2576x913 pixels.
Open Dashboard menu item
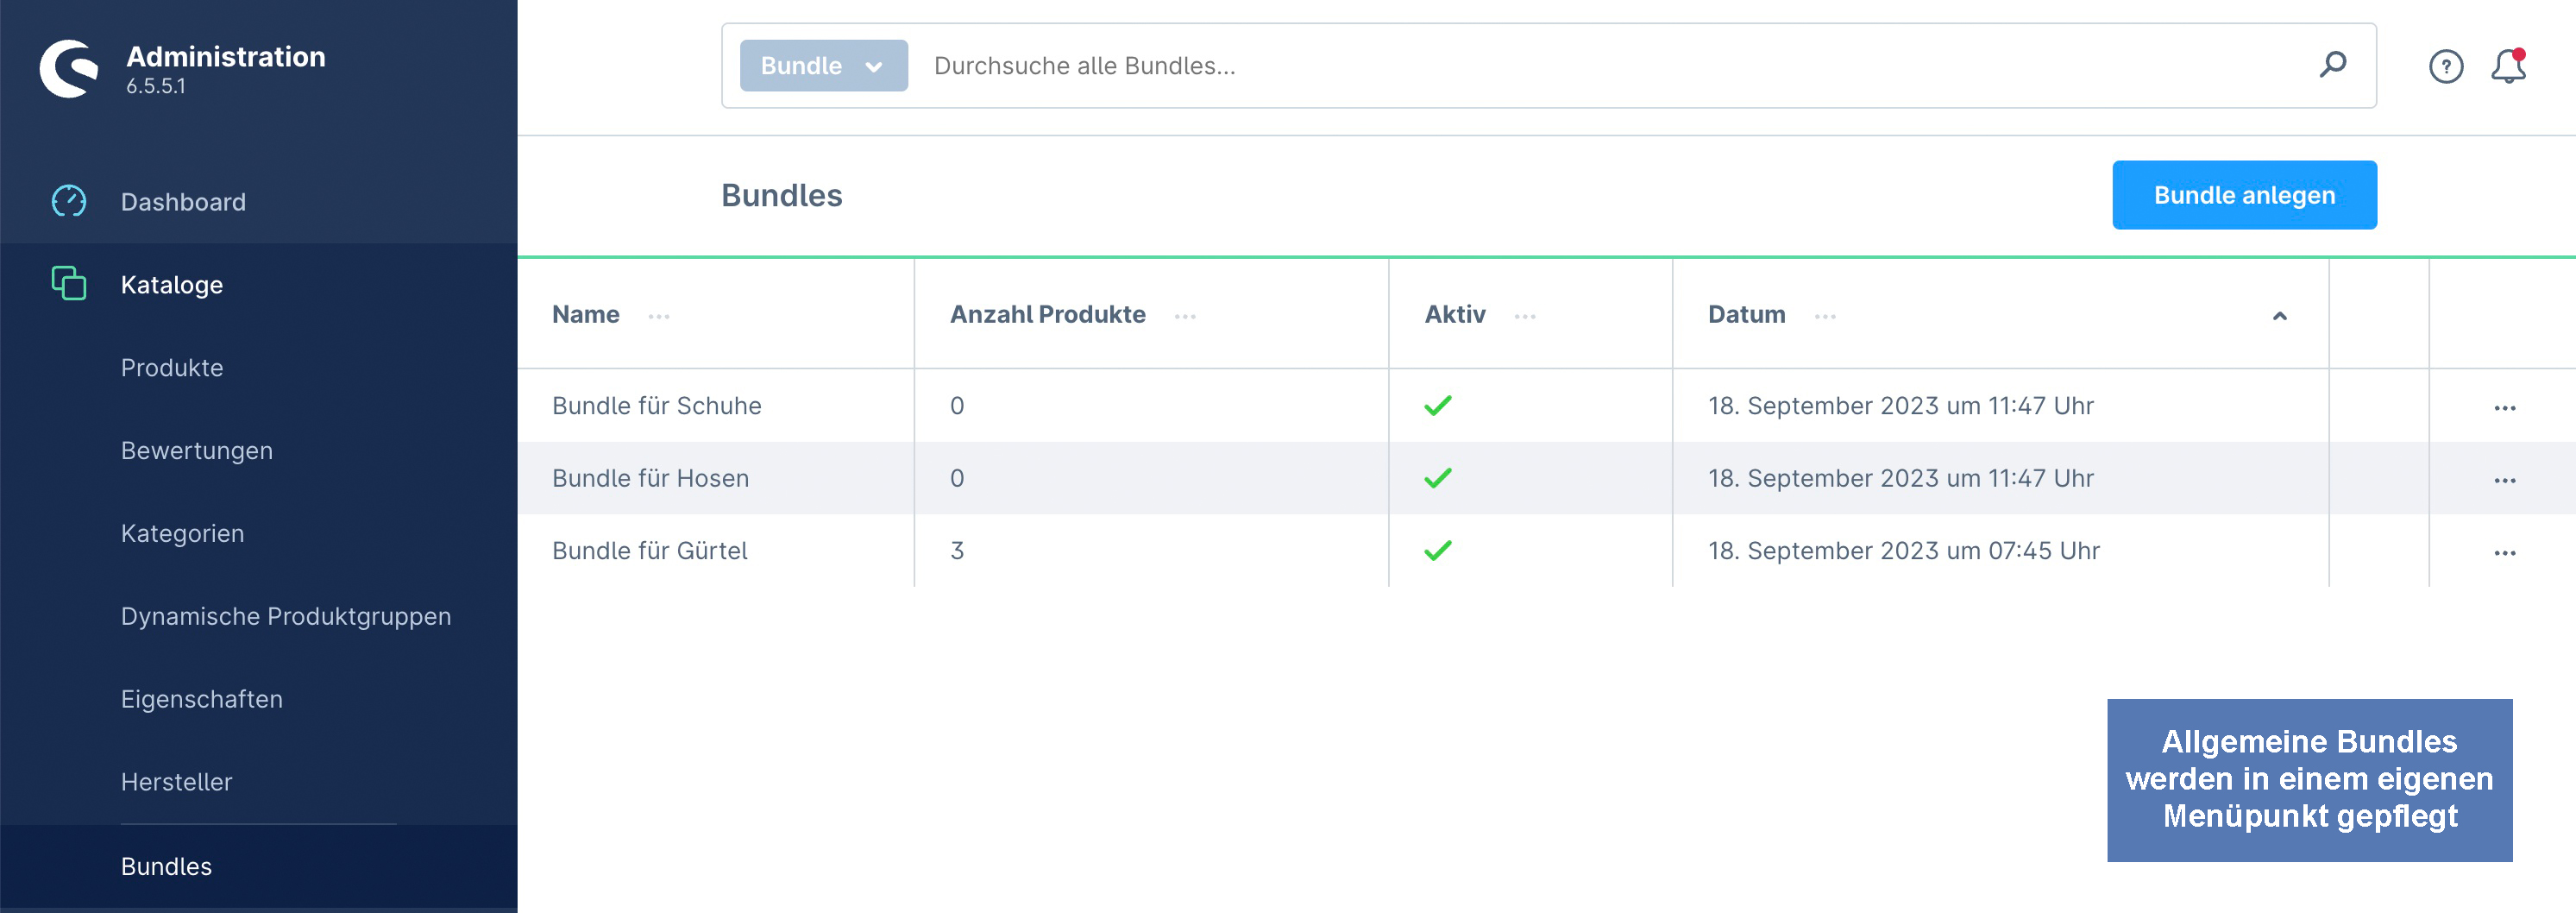[x=183, y=202]
